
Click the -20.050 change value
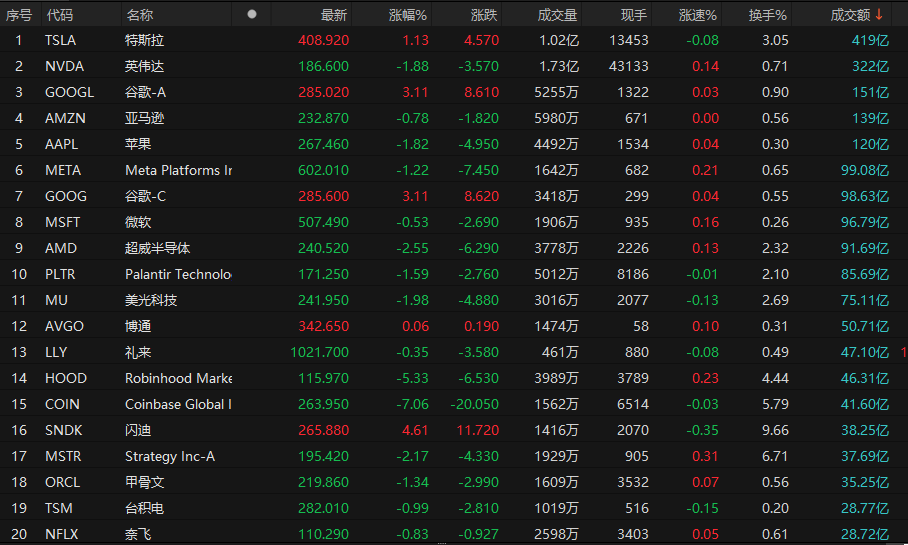[x=474, y=404]
